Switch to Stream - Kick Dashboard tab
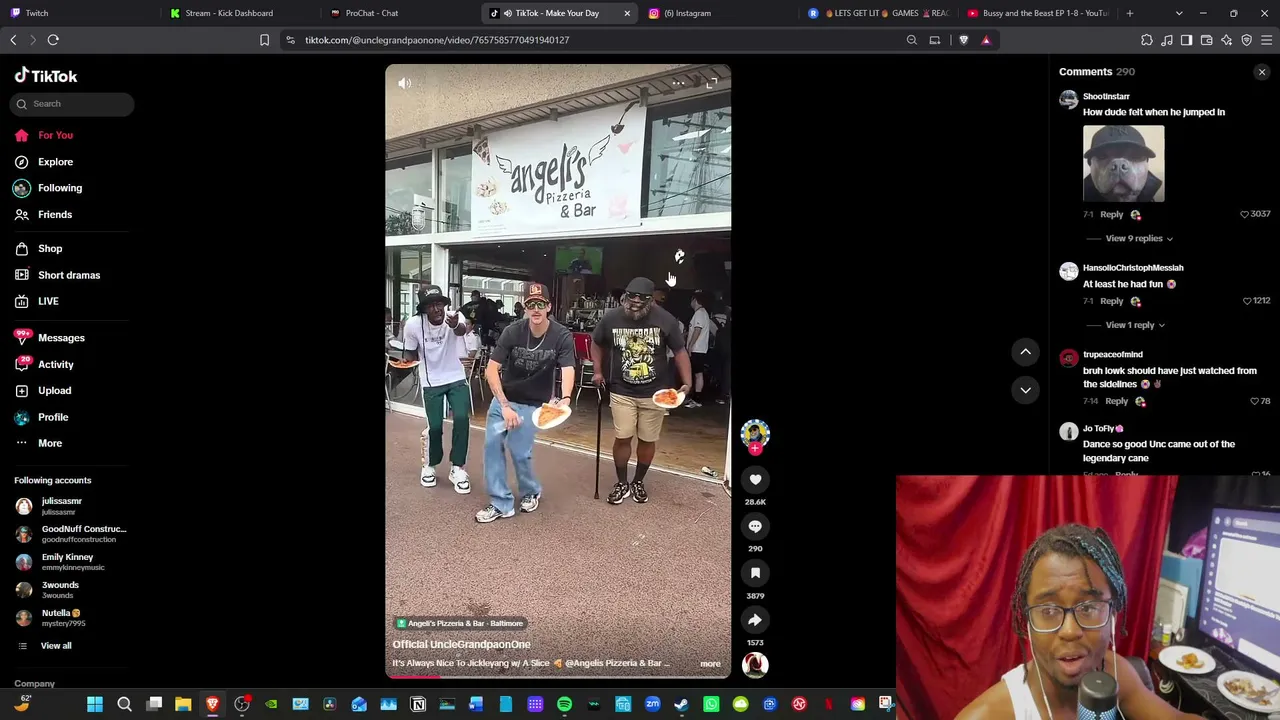 [240, 13]
